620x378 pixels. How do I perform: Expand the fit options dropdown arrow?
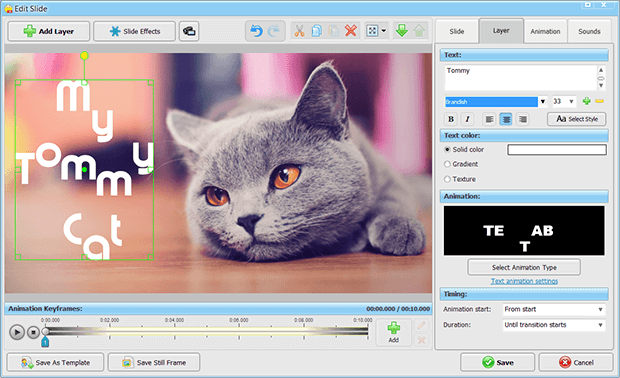384,31
